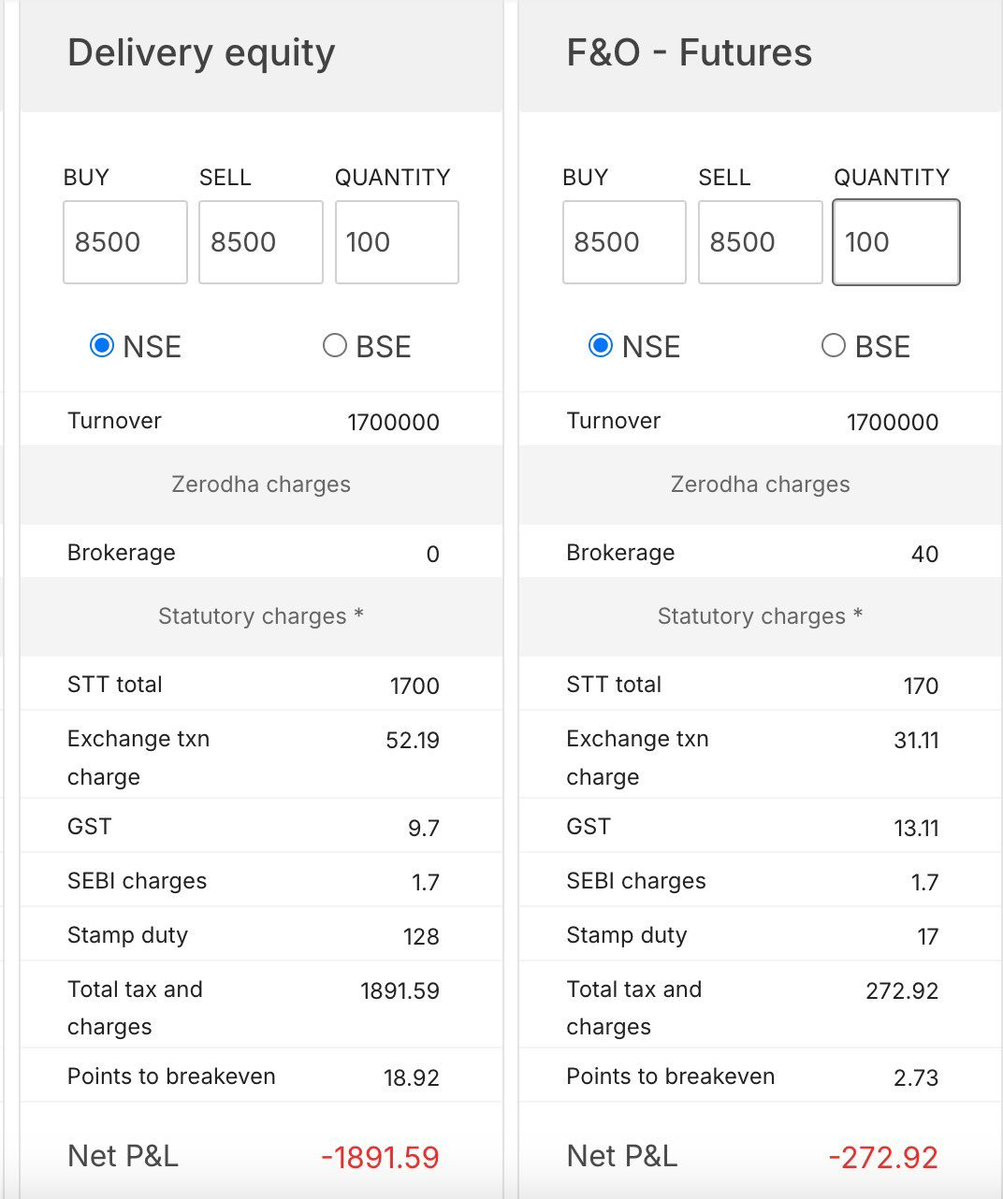Click the Net P&L value -272.92

[x=883, y=1158]
